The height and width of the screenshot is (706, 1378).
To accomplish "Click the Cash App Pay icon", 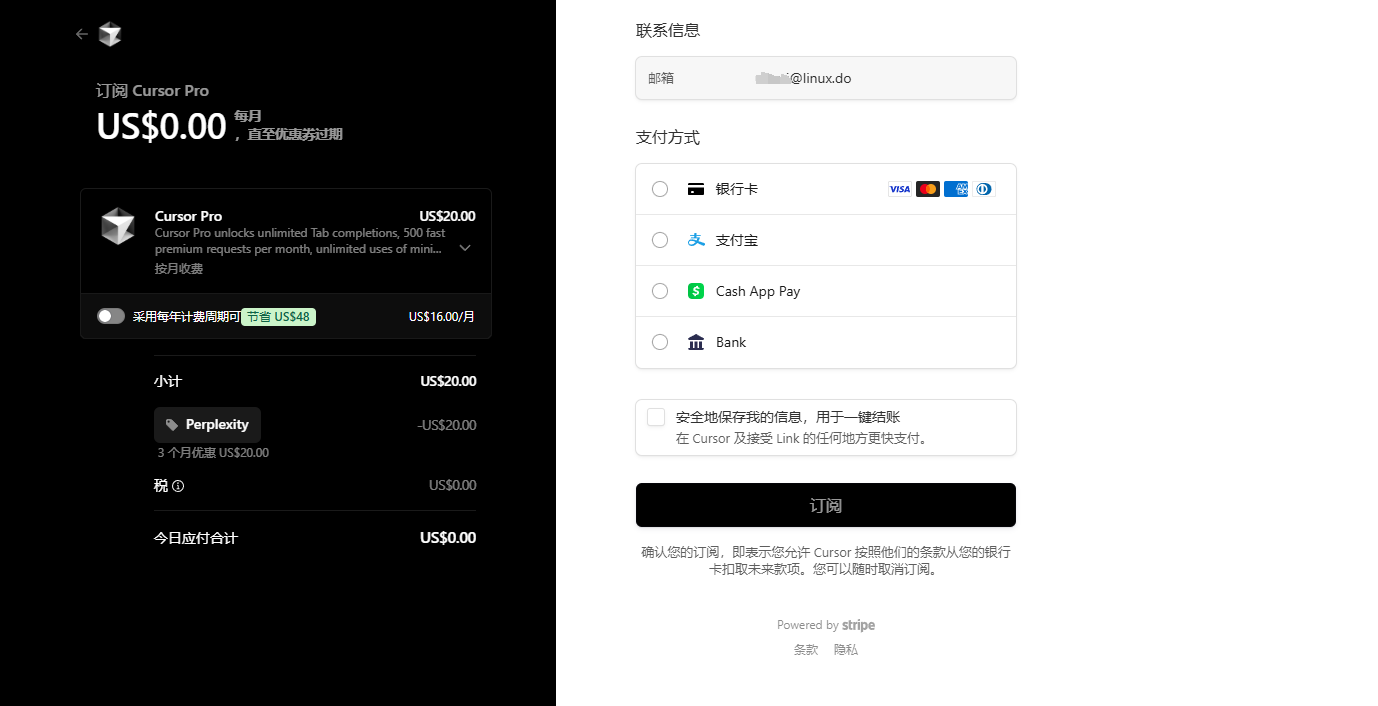I will click(696, 291).
